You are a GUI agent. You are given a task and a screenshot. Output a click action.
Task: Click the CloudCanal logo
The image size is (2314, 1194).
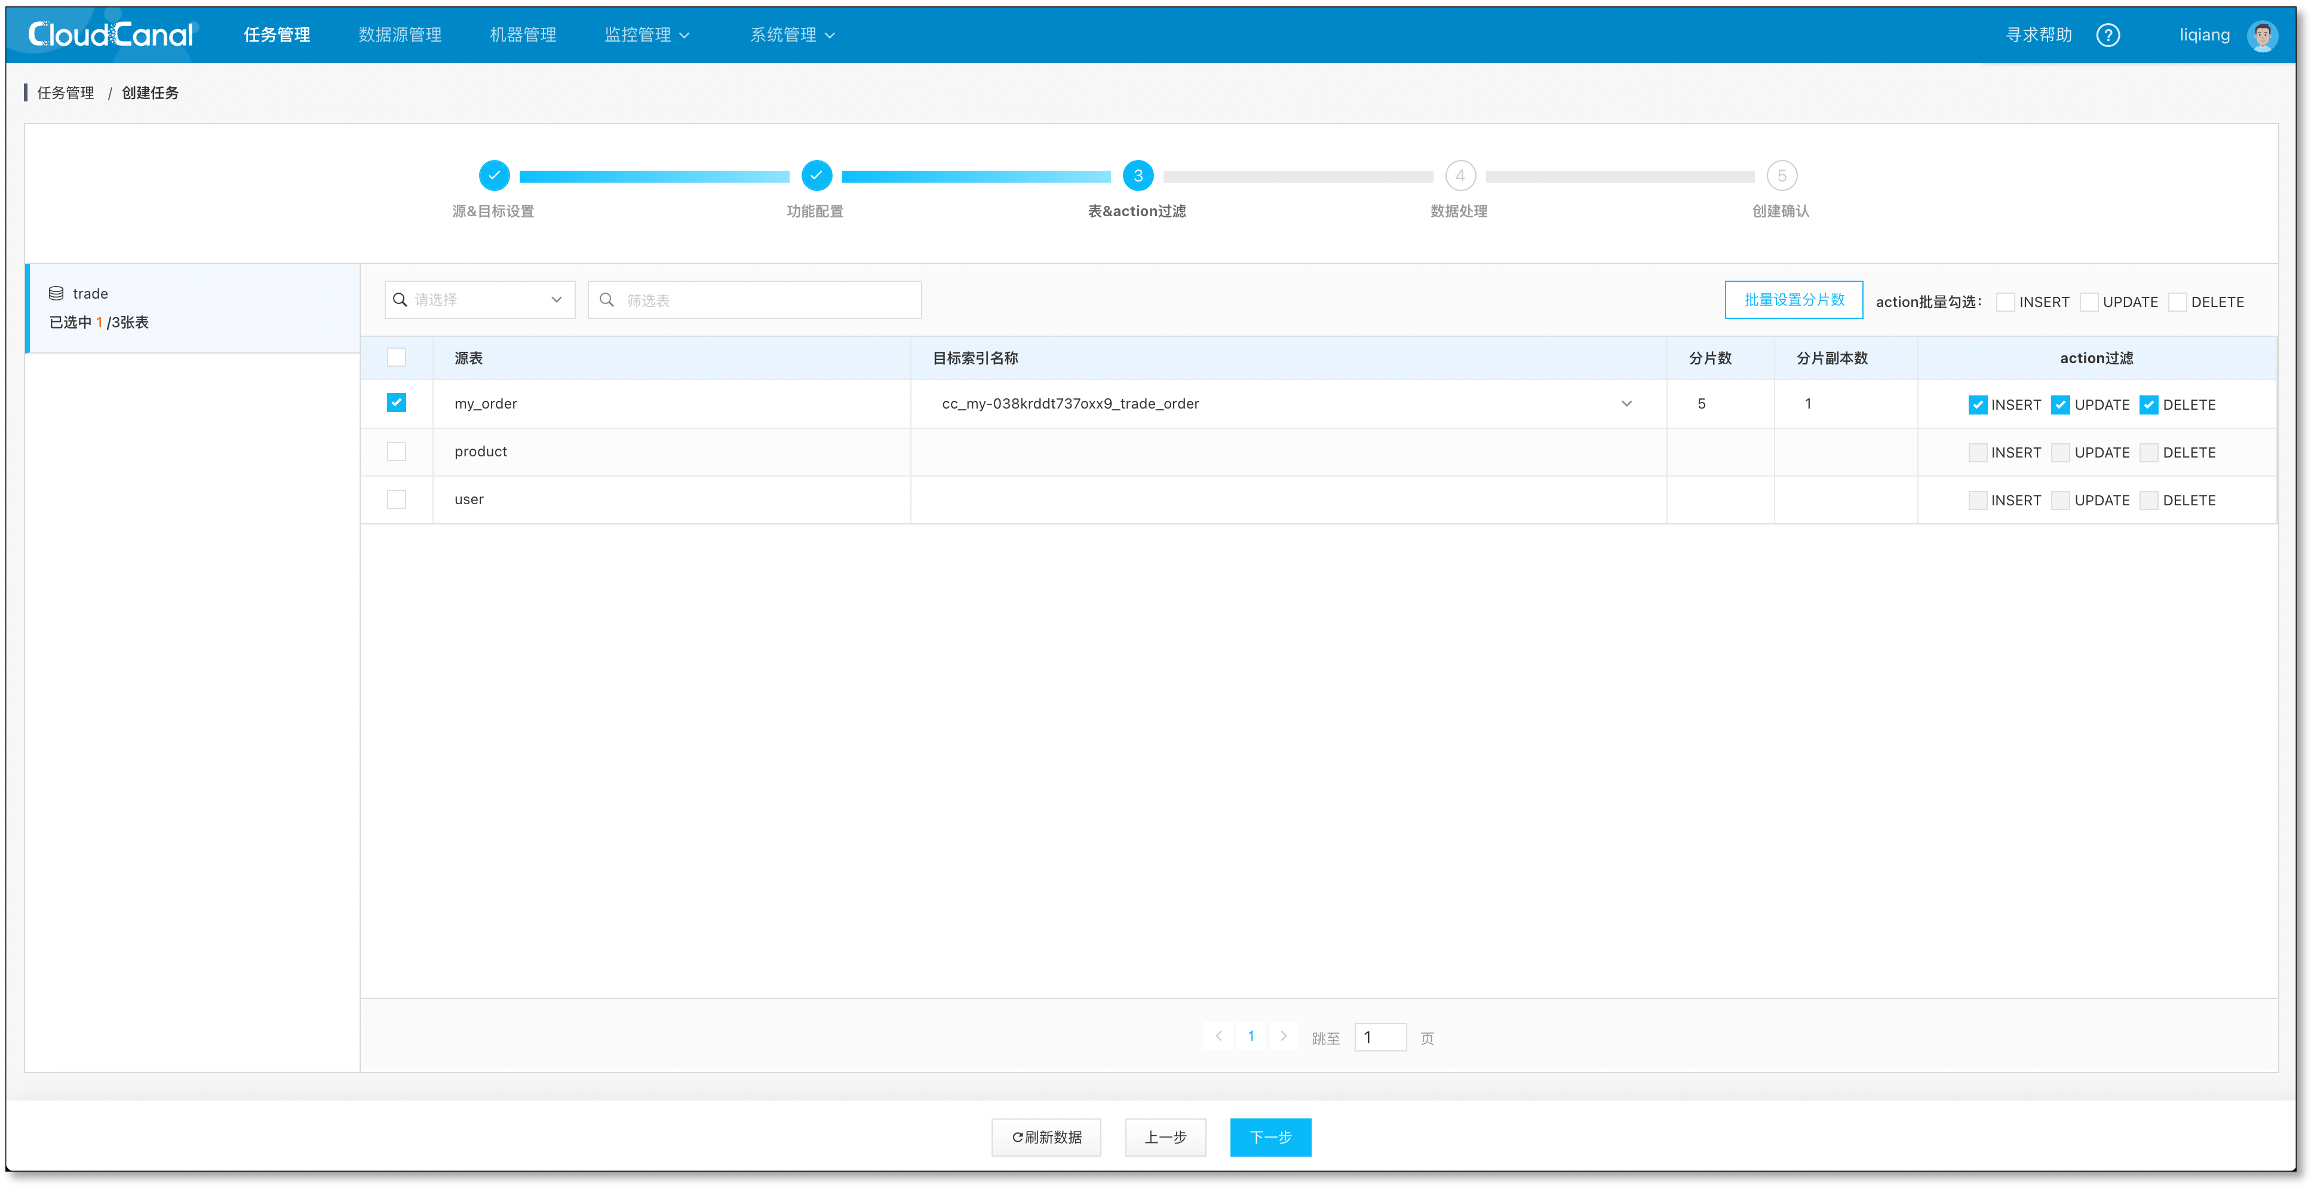coord(111,35)
